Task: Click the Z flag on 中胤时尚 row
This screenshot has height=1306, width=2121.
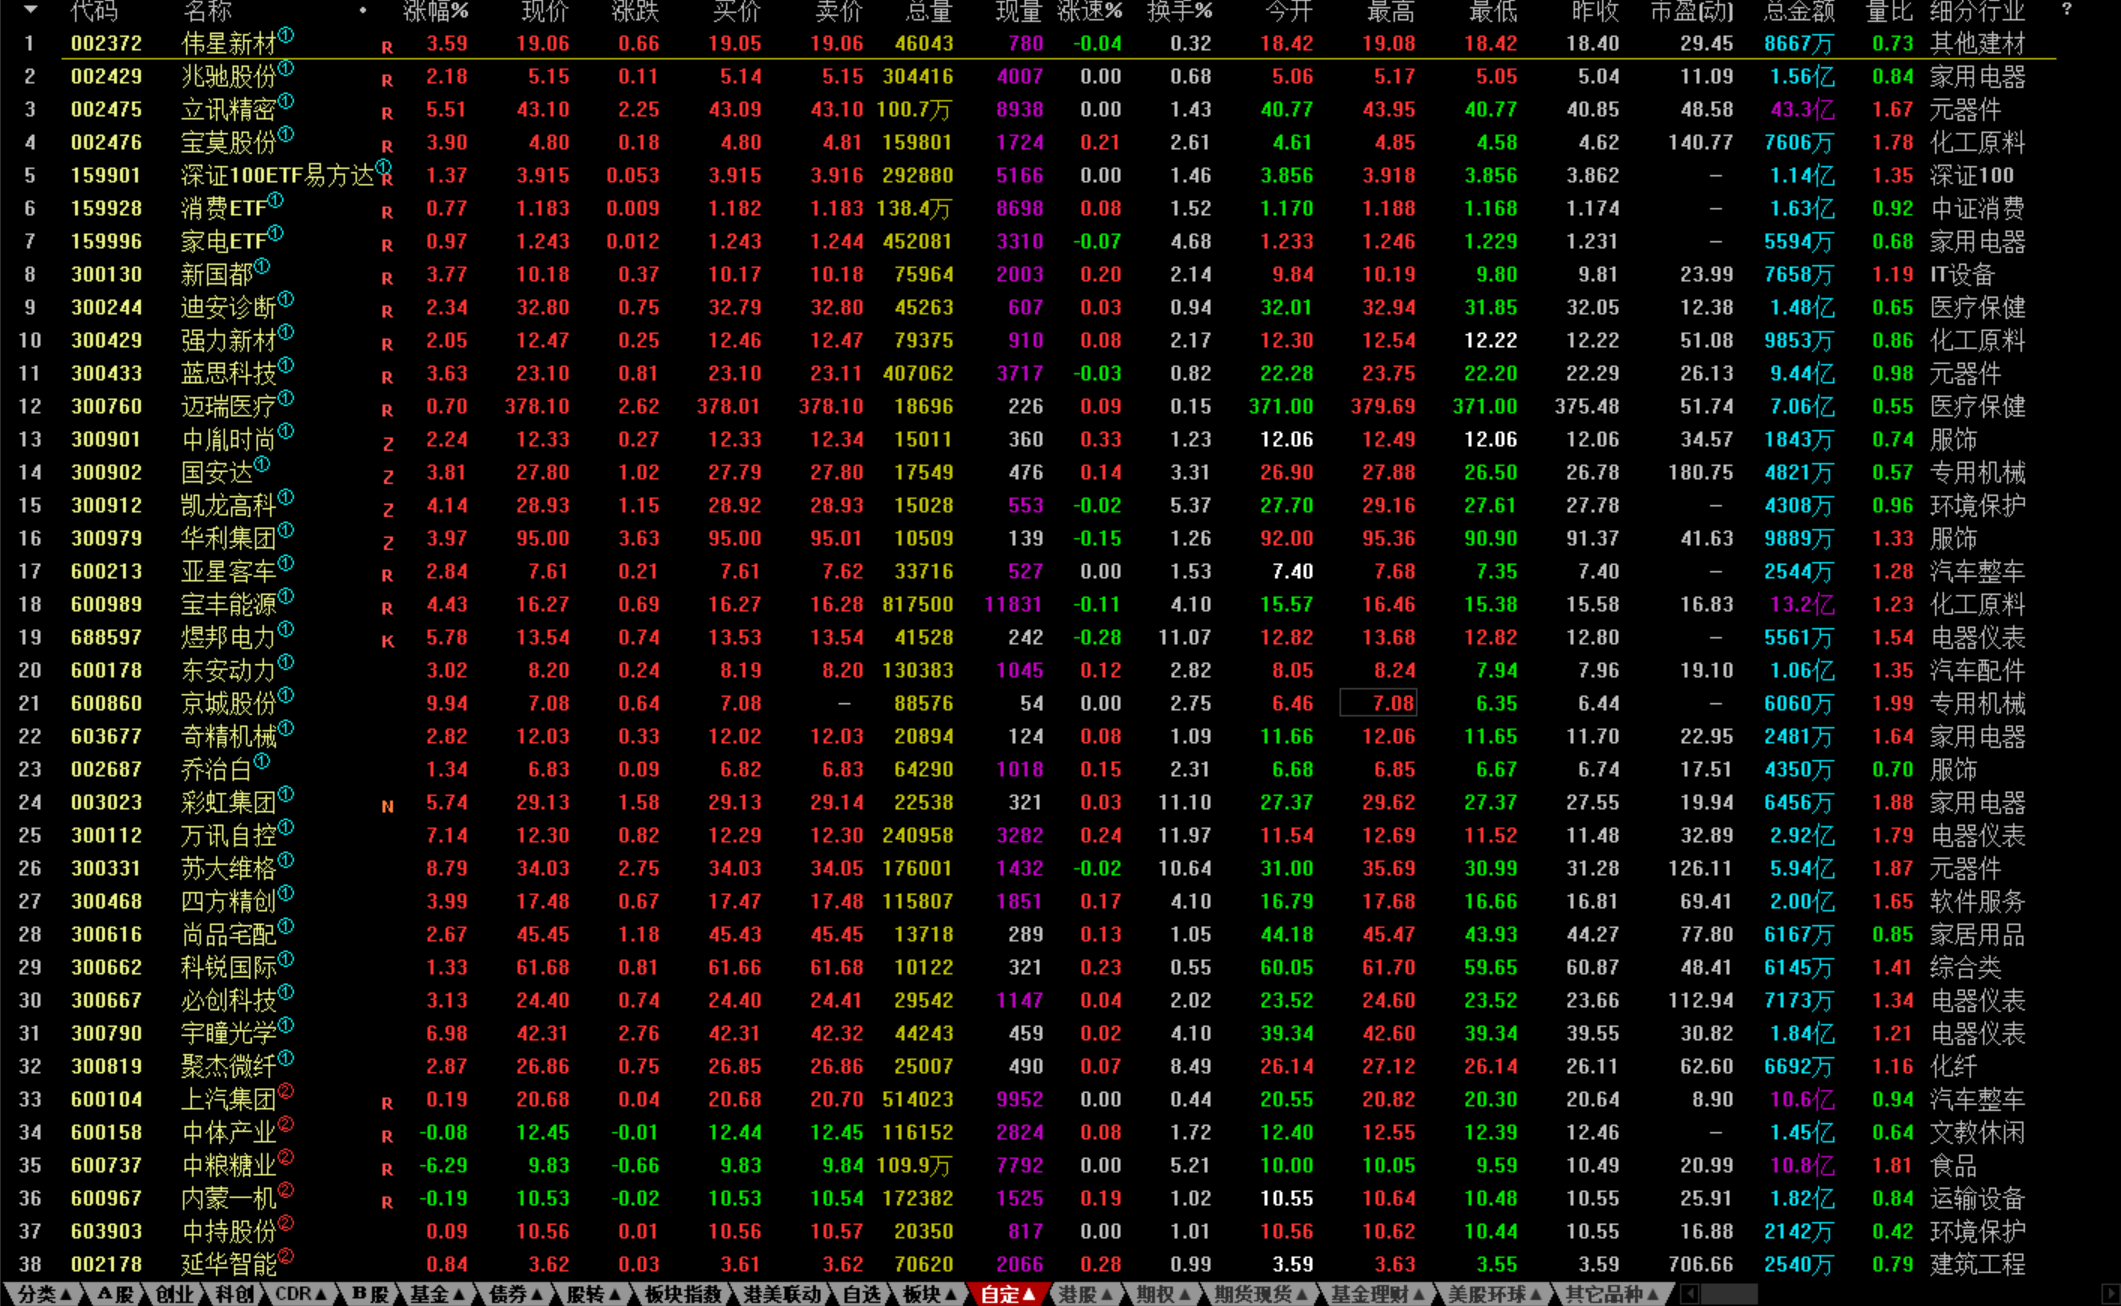Action: coord(388,444)
